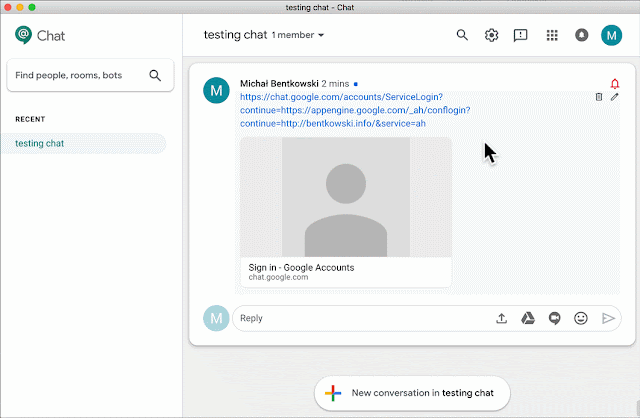640x418 pixels.
Task: Send the reply message
Action: 608,318
